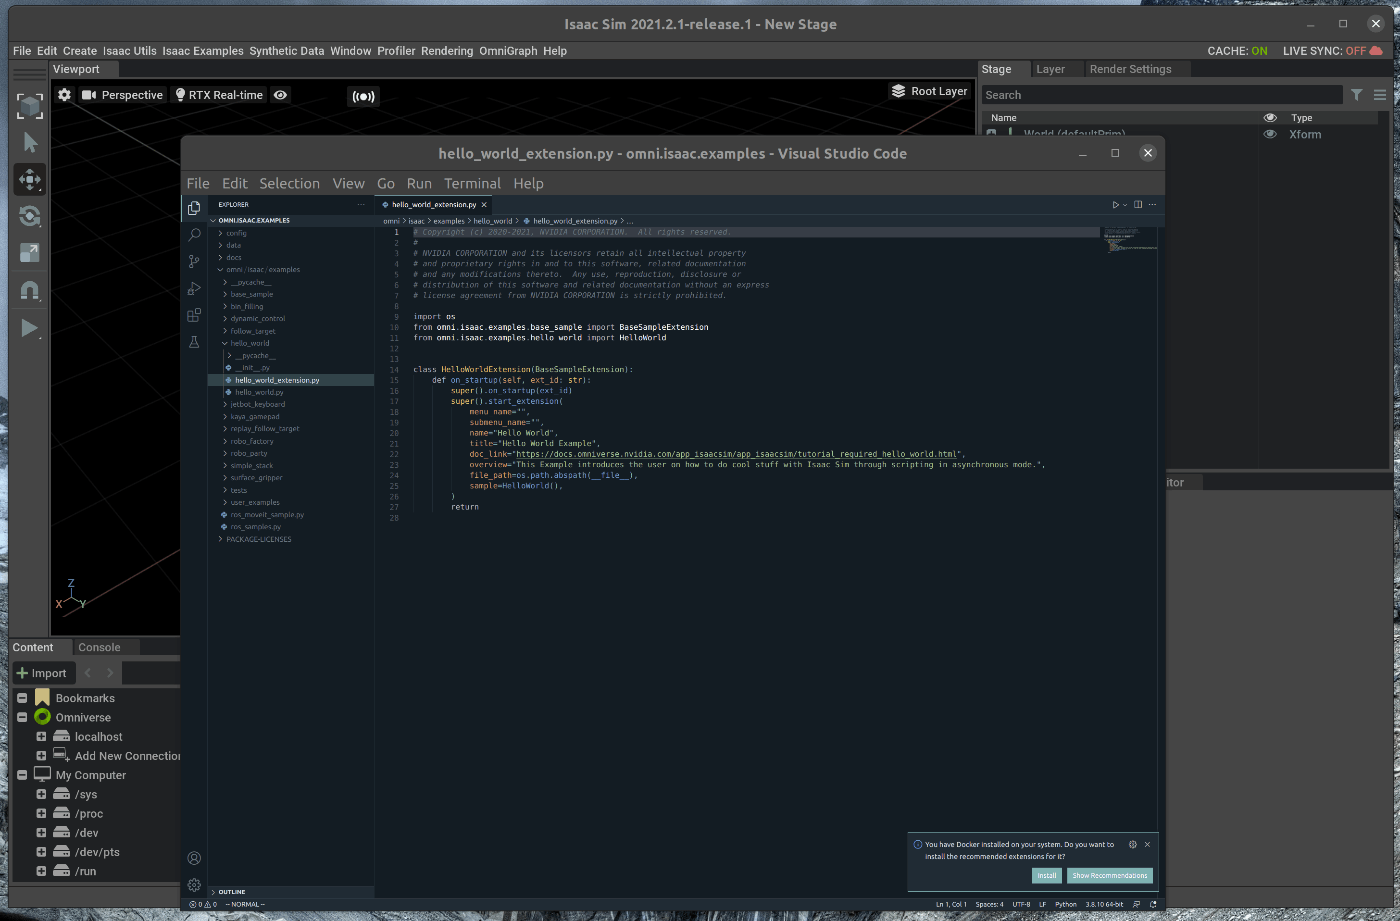Click Install in the Docker notification
The image size is (1400, 921).
pyautogui.click(x=1047, y=875)
